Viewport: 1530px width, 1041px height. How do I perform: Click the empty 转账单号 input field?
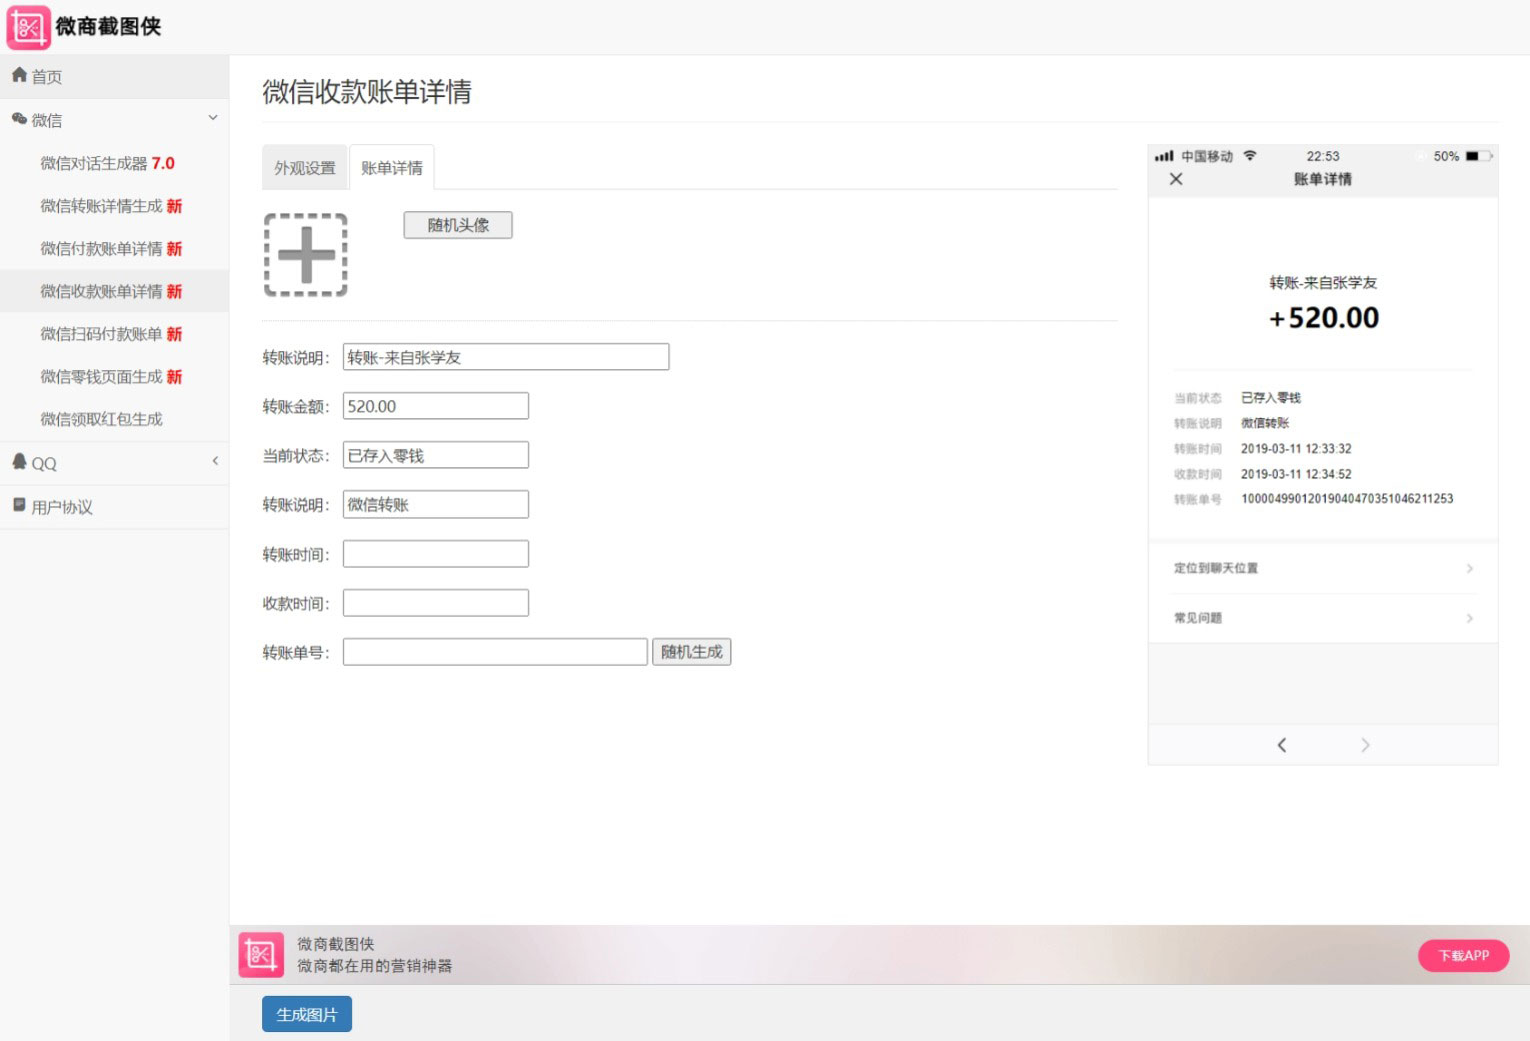(495, 652)
